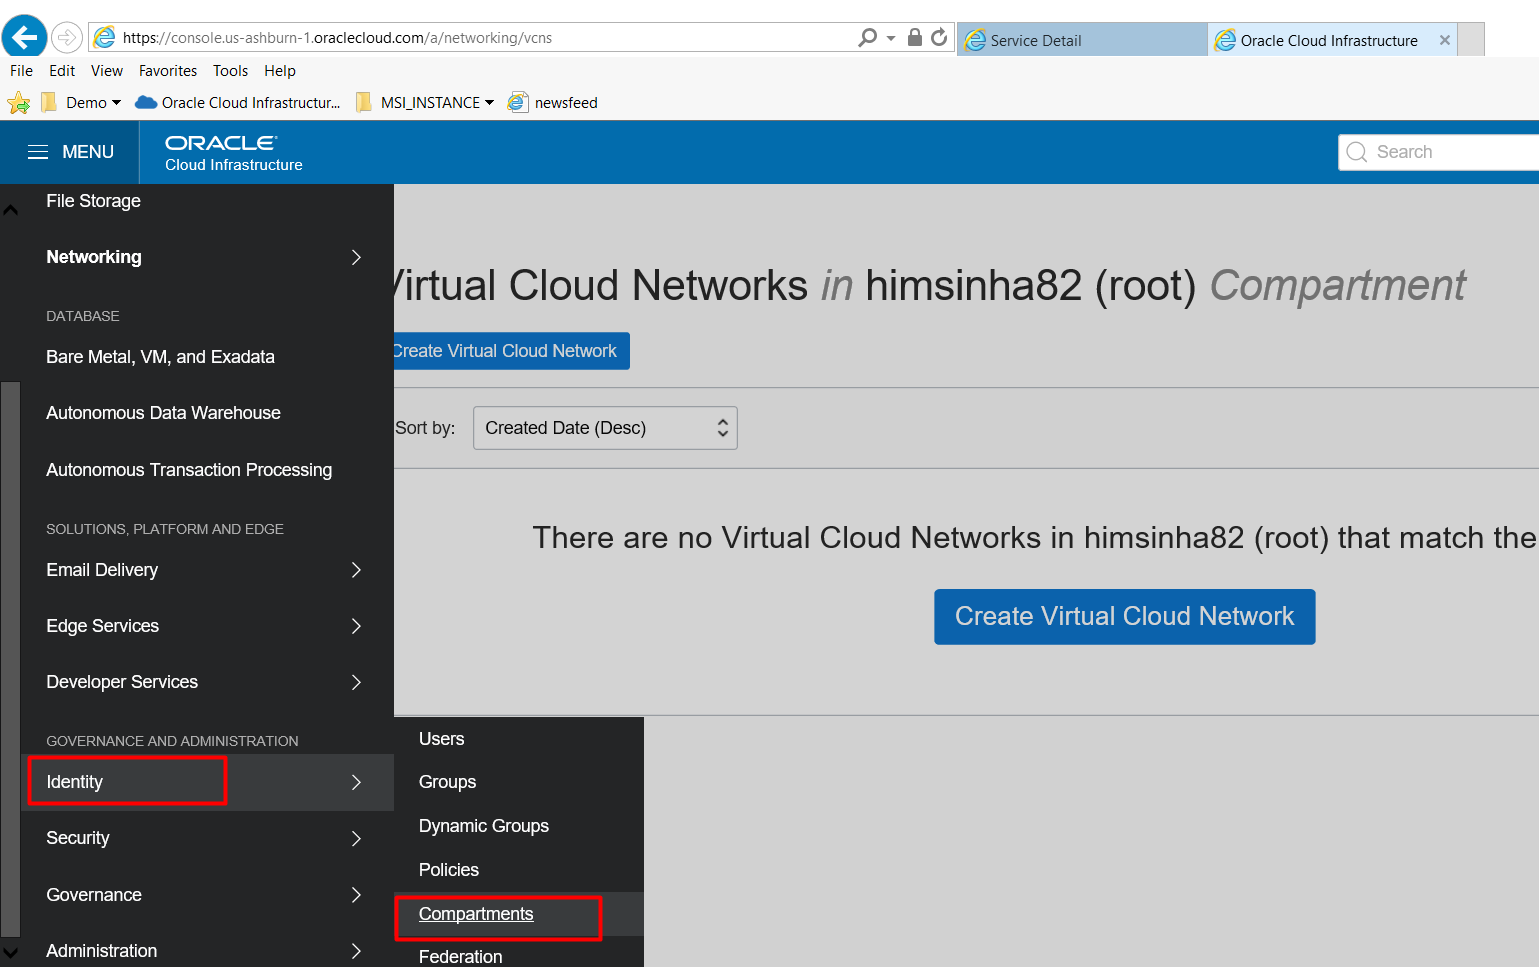Screen dimensions: 1539x967
Task: Expand the Administration submenu chevron
Action: click(356, 951)
